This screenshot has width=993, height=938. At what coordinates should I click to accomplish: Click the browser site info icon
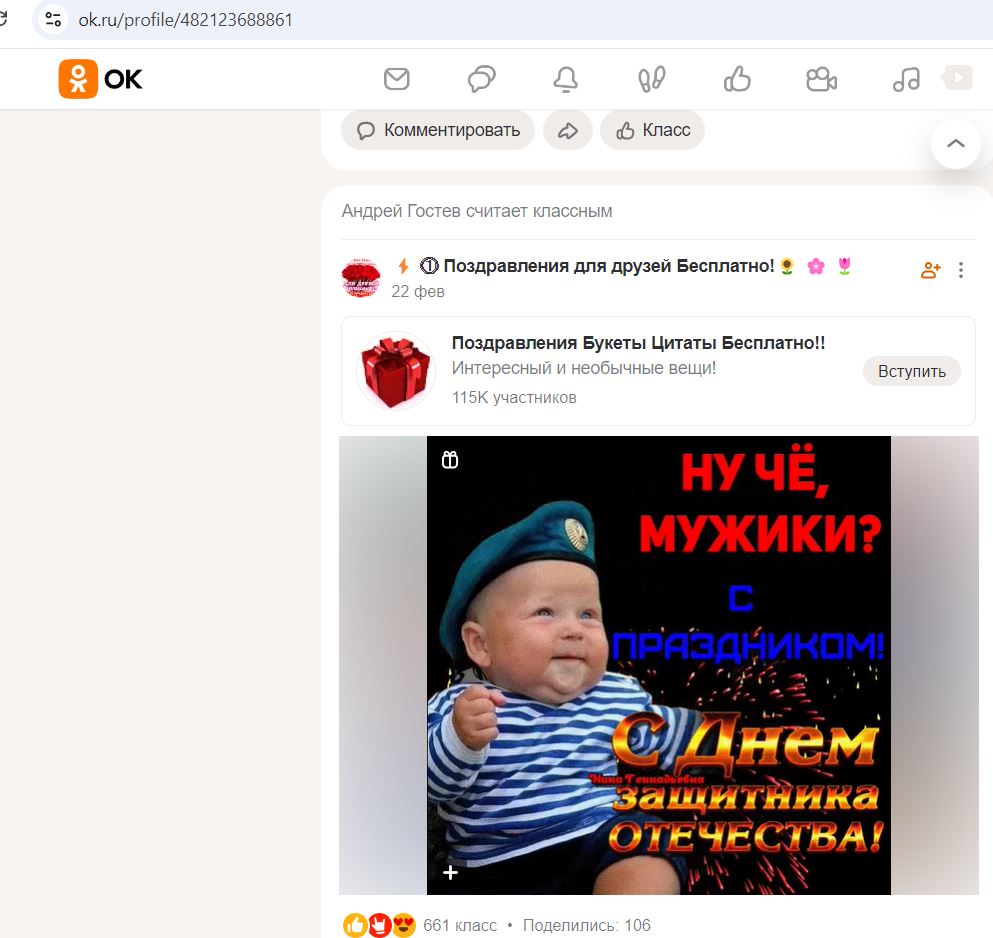pos(53,20)
